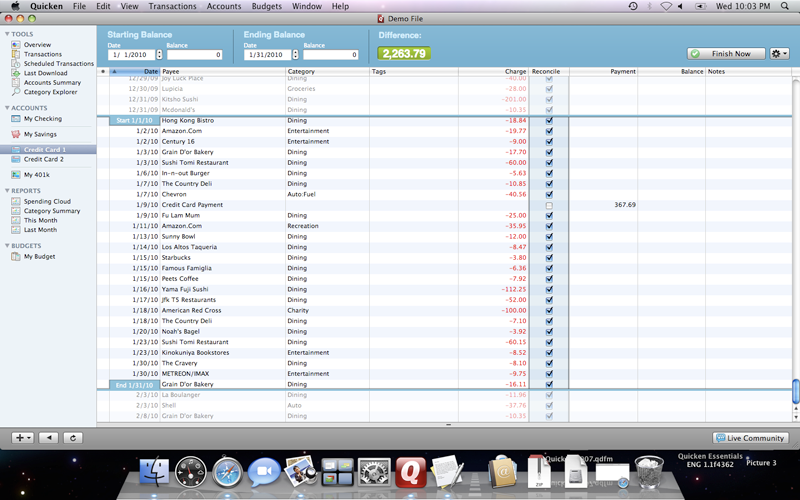Click the Ending Balance amount field
Image resolution: width=800 pixels, height=500 pixels.
[331, 55]
